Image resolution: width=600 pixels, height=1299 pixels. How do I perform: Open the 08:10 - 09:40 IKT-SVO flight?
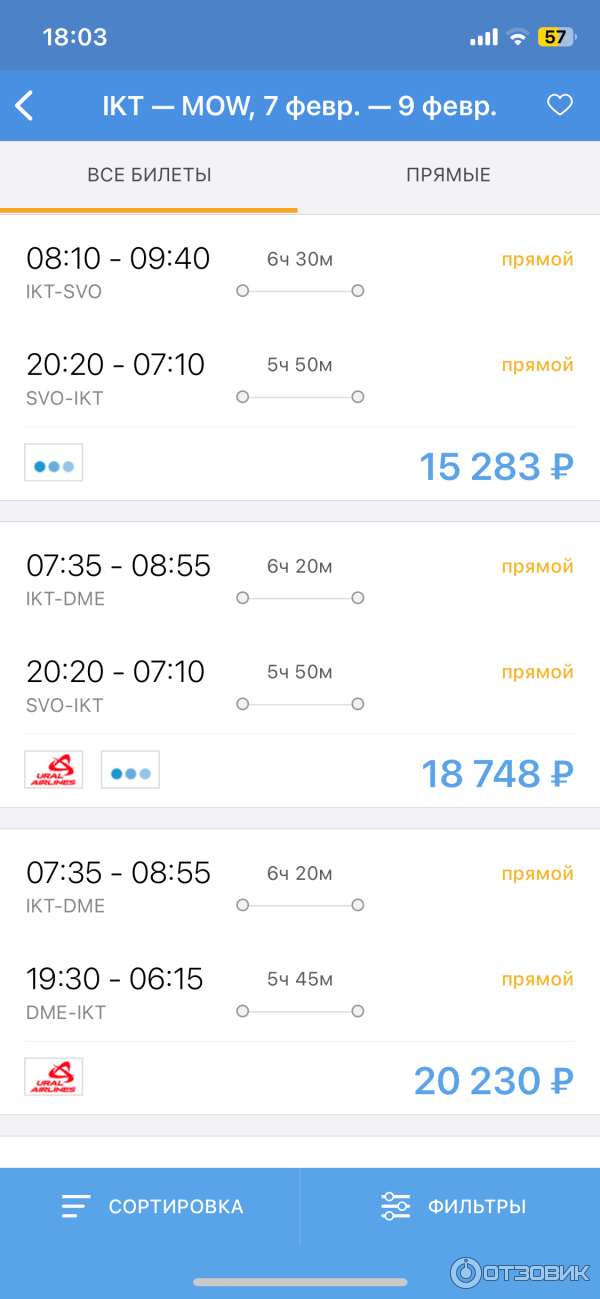[x=300, y=273]
